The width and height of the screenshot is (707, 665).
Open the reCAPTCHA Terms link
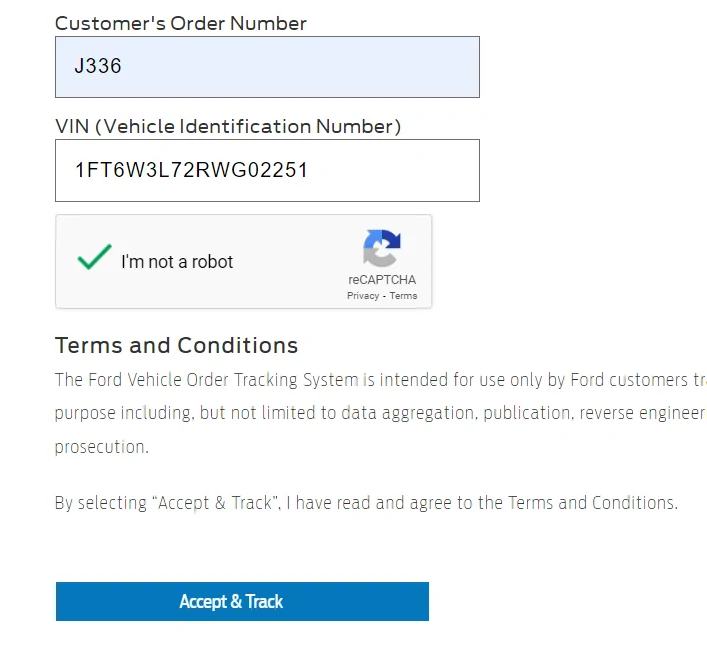click(404, 296)
